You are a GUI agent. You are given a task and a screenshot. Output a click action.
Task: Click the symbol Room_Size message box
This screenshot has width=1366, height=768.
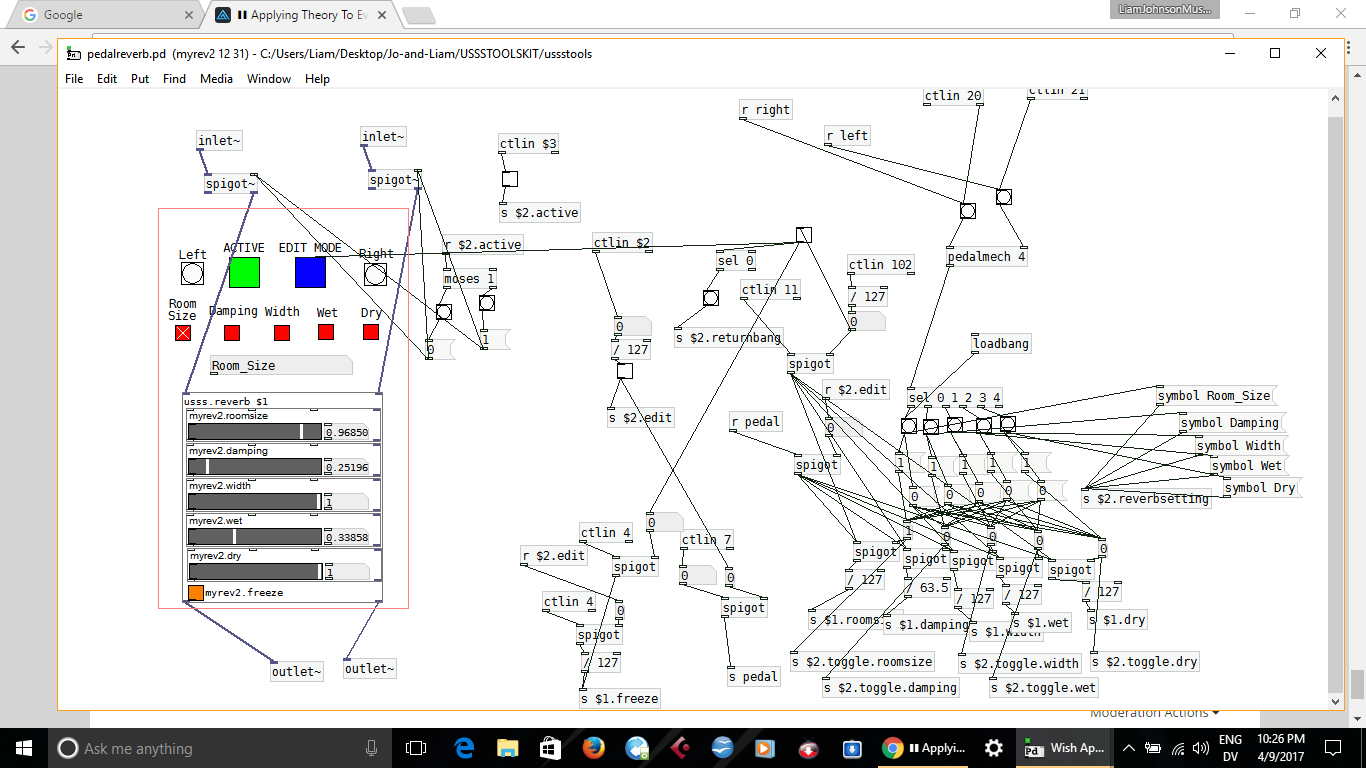1213,396
